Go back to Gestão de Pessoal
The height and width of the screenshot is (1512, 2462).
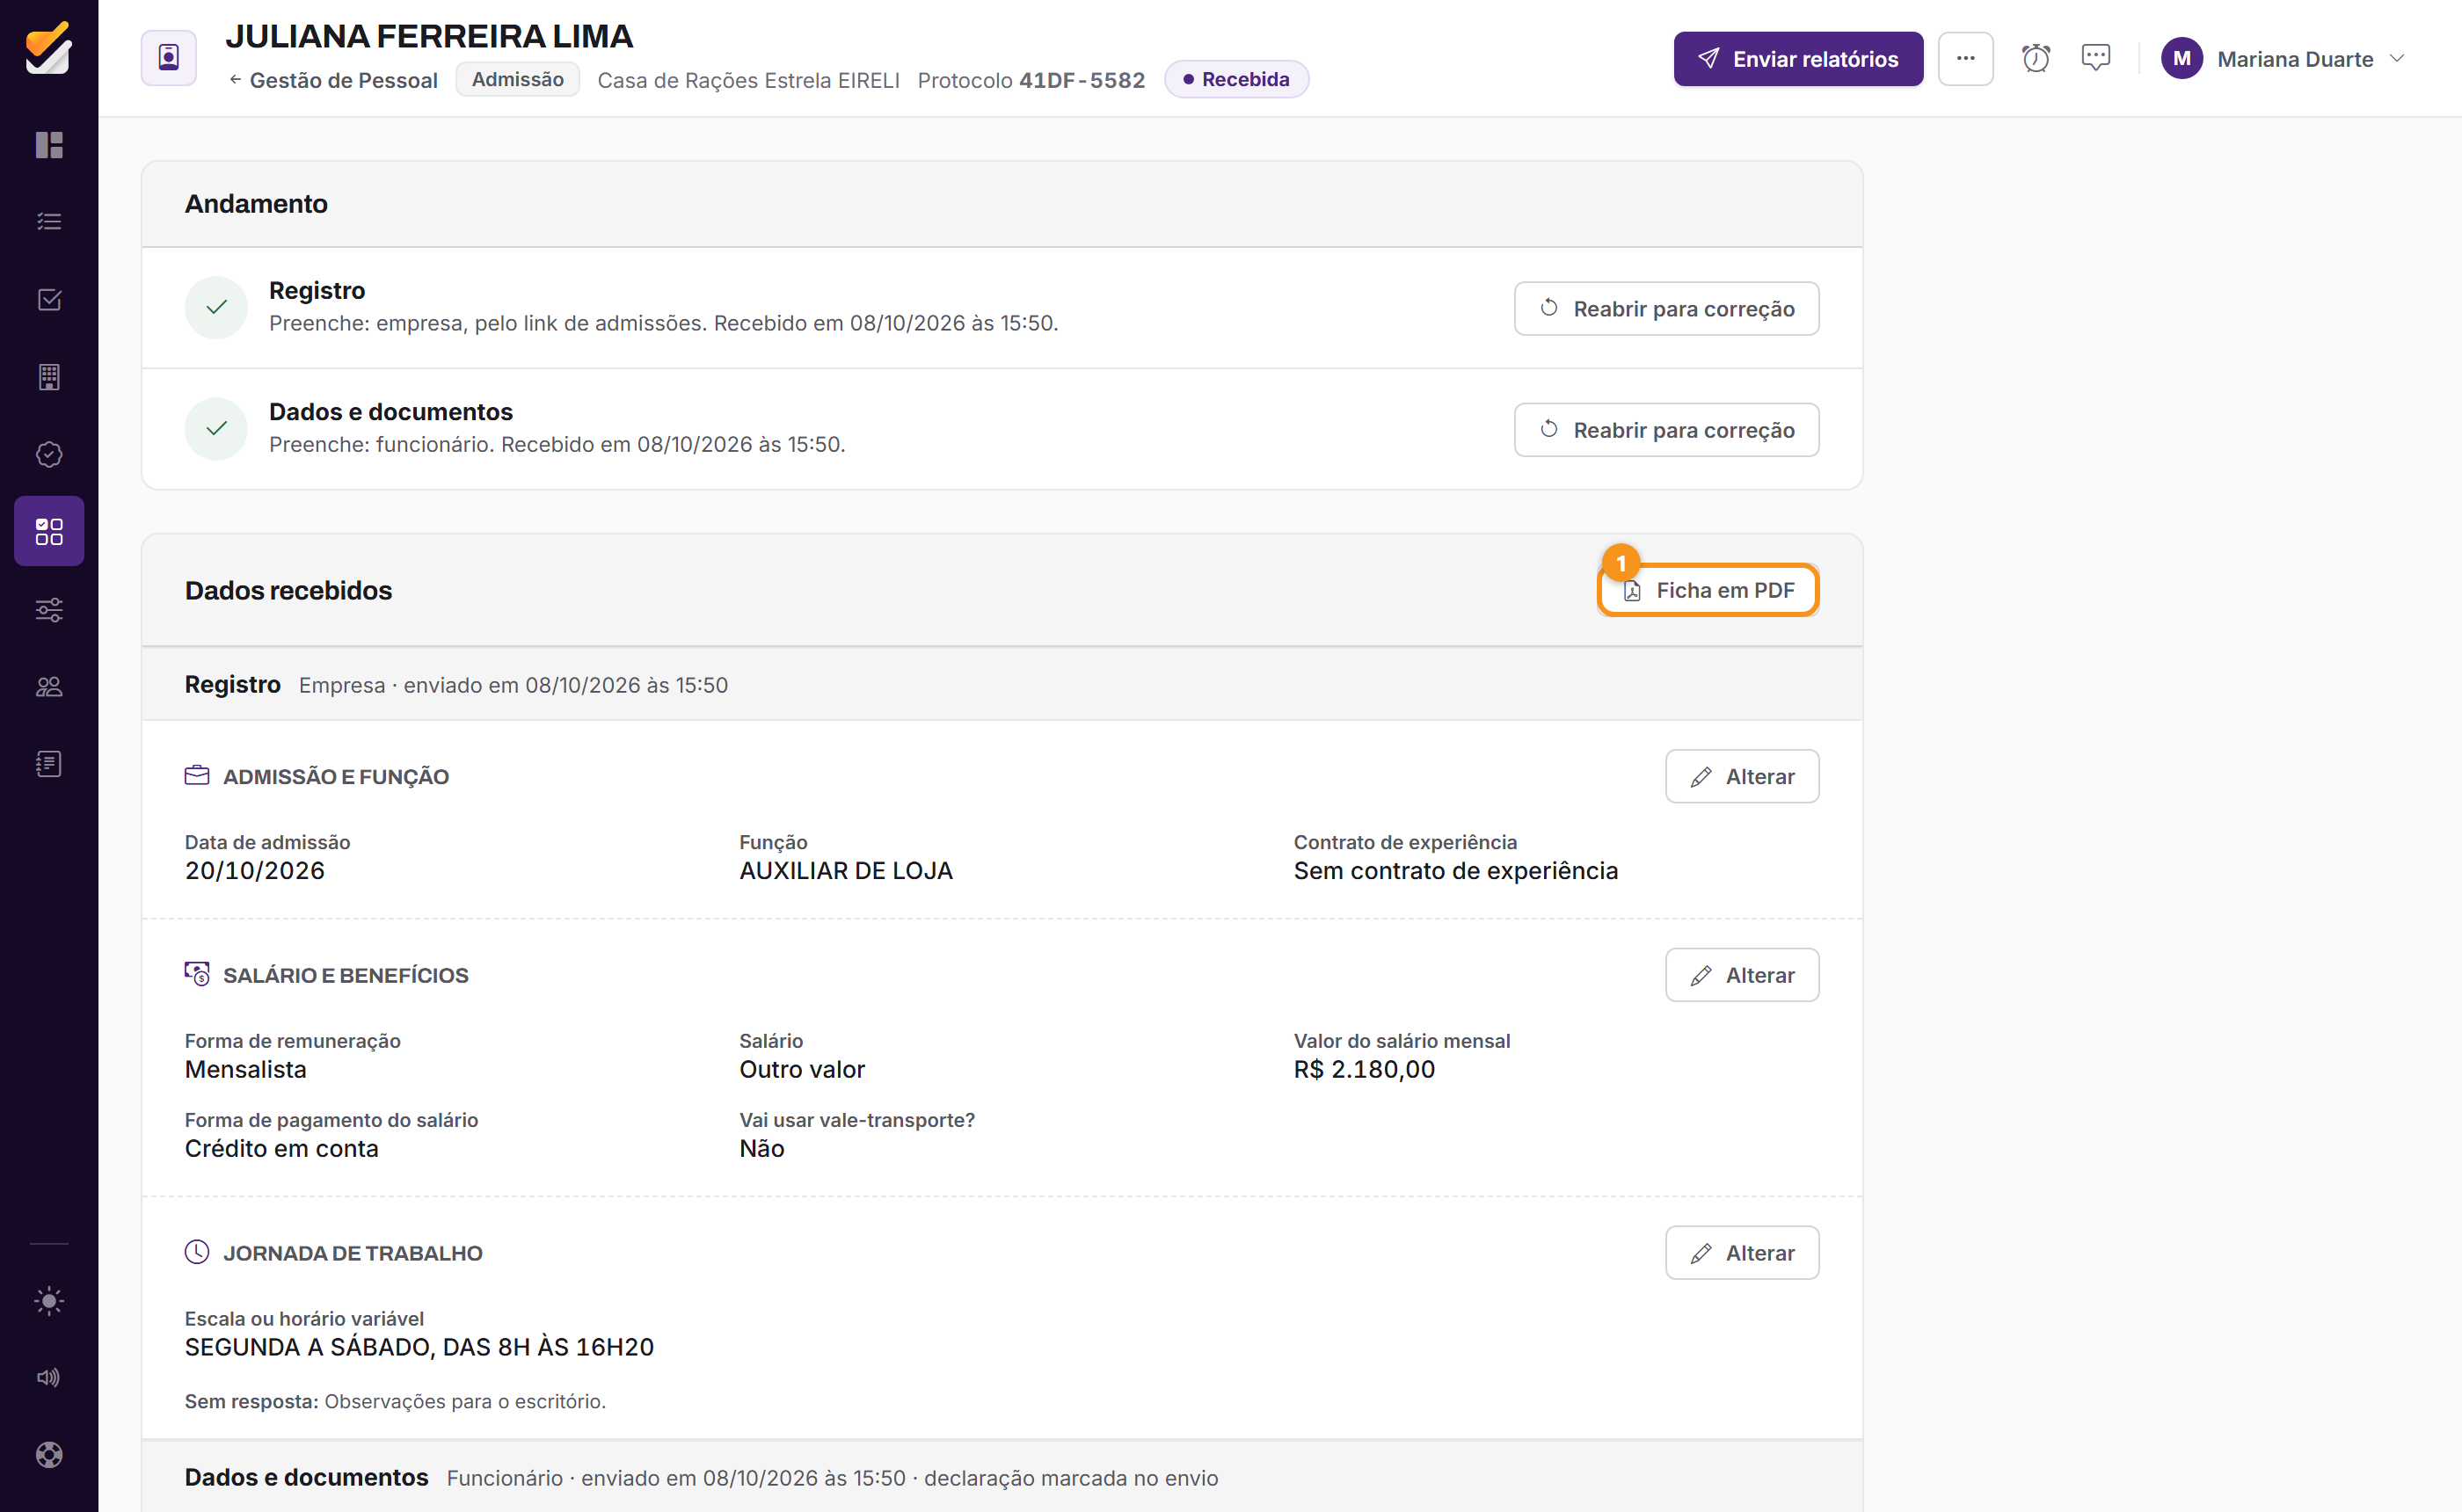pyautogui.click(x=333, y=80)
